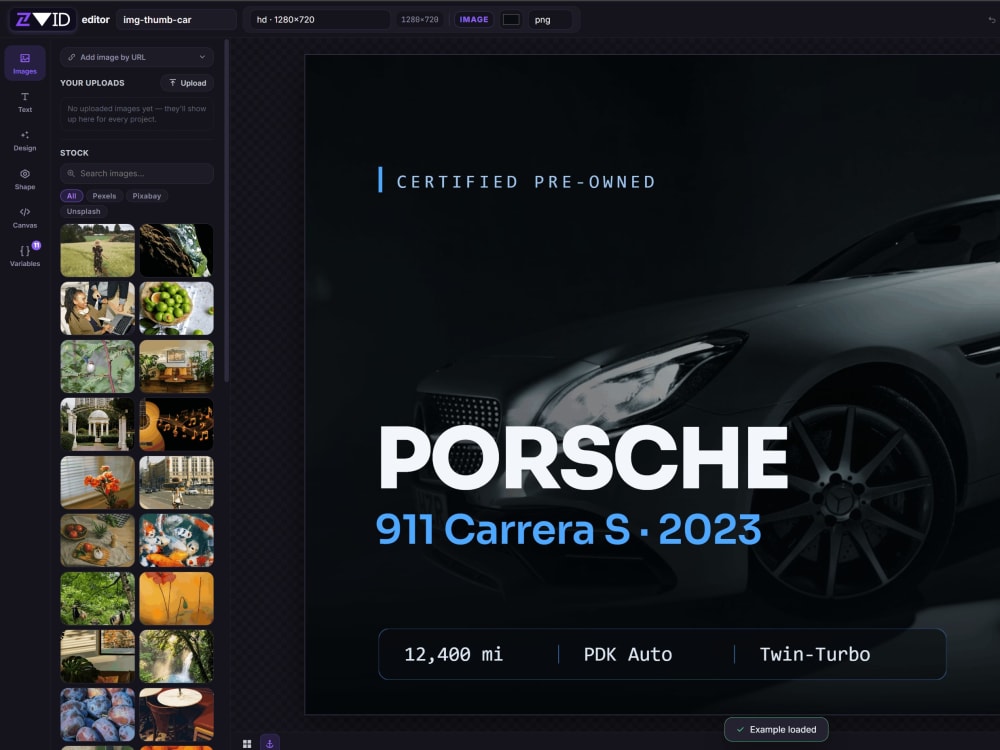Screen dimensions: 1000x750
Task: Select the PDK Auto spec text
Action: pos(628,654)
